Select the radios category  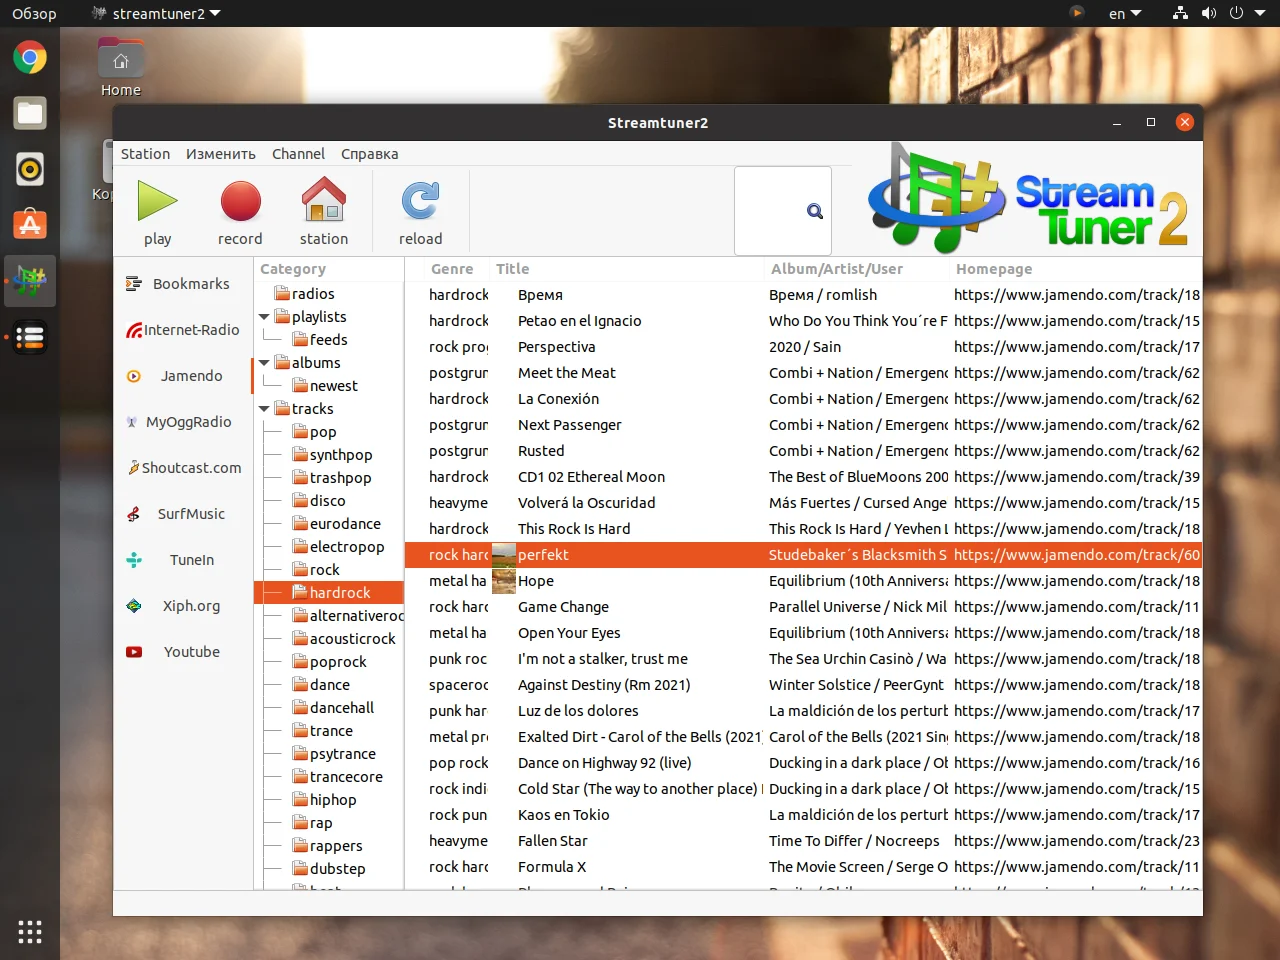pos(313,294)
